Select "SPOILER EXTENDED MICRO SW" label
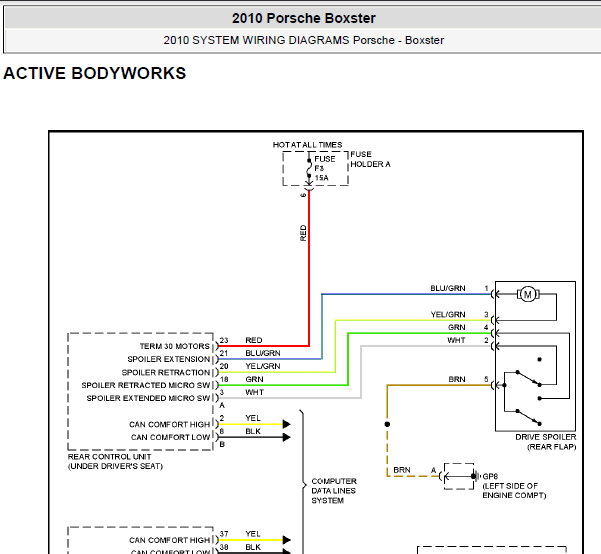601x554 pixels. click(x=148, y=398)
